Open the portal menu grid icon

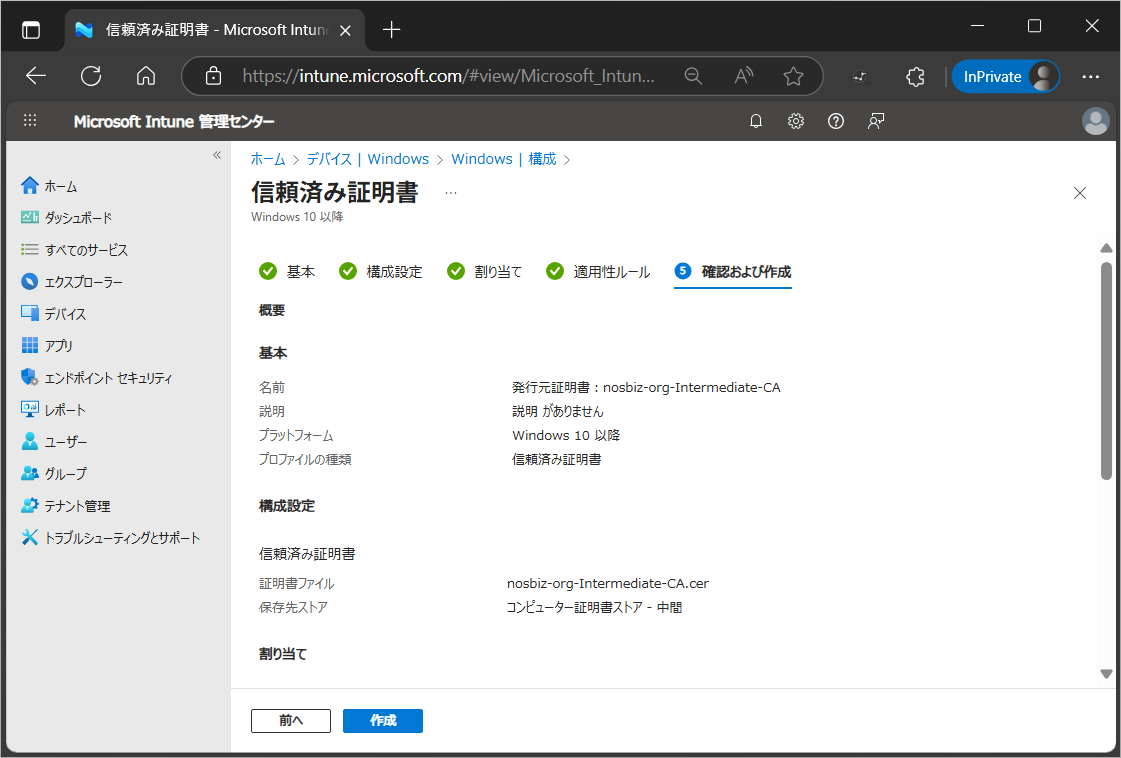30,121
